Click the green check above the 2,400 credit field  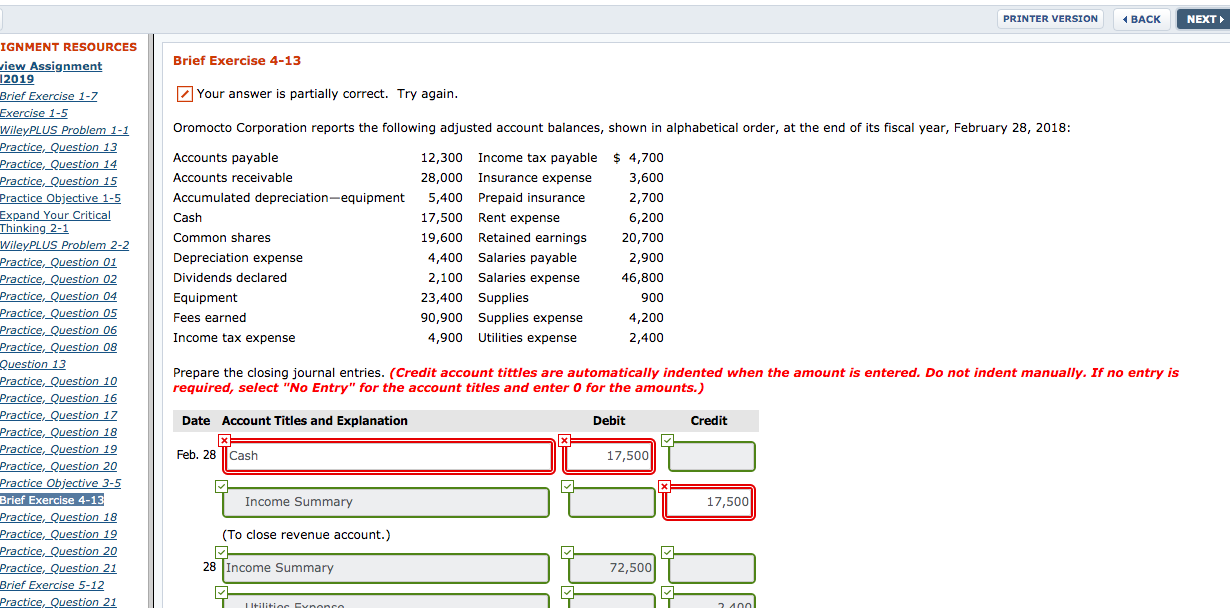pyautogui.click(x=665, y=592)
